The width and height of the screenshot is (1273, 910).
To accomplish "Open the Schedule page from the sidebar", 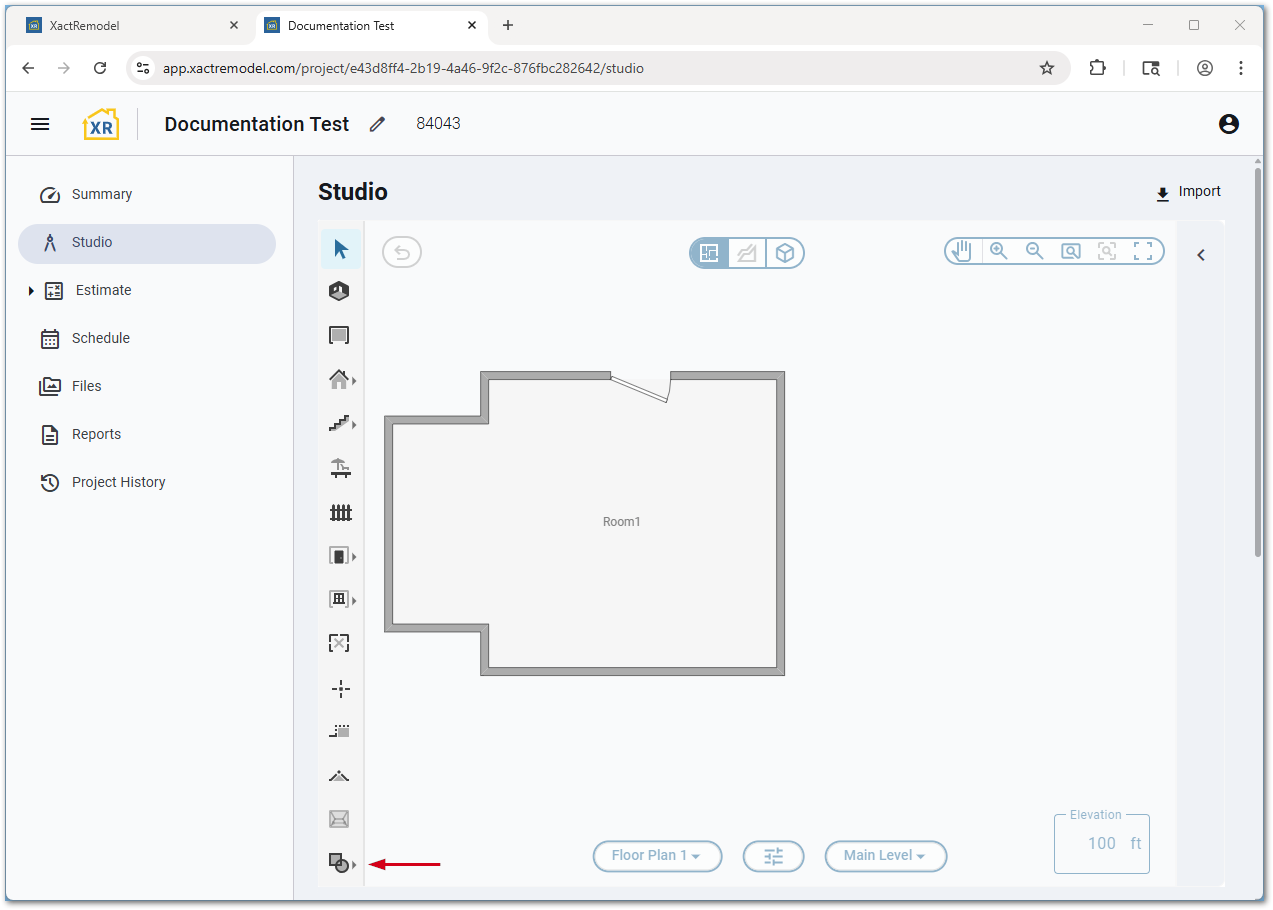I will pyautogui.click(x=100, y=338).
